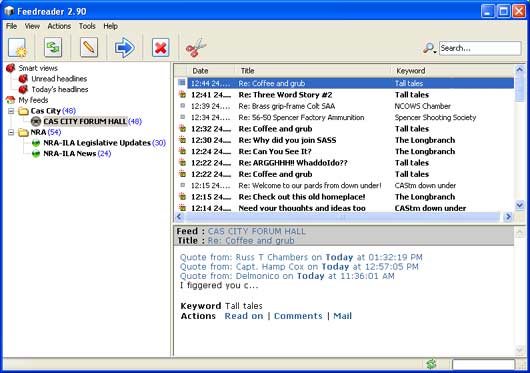Click the New feed toolbar icon
The image size is (530, 373).
(17, 48)
